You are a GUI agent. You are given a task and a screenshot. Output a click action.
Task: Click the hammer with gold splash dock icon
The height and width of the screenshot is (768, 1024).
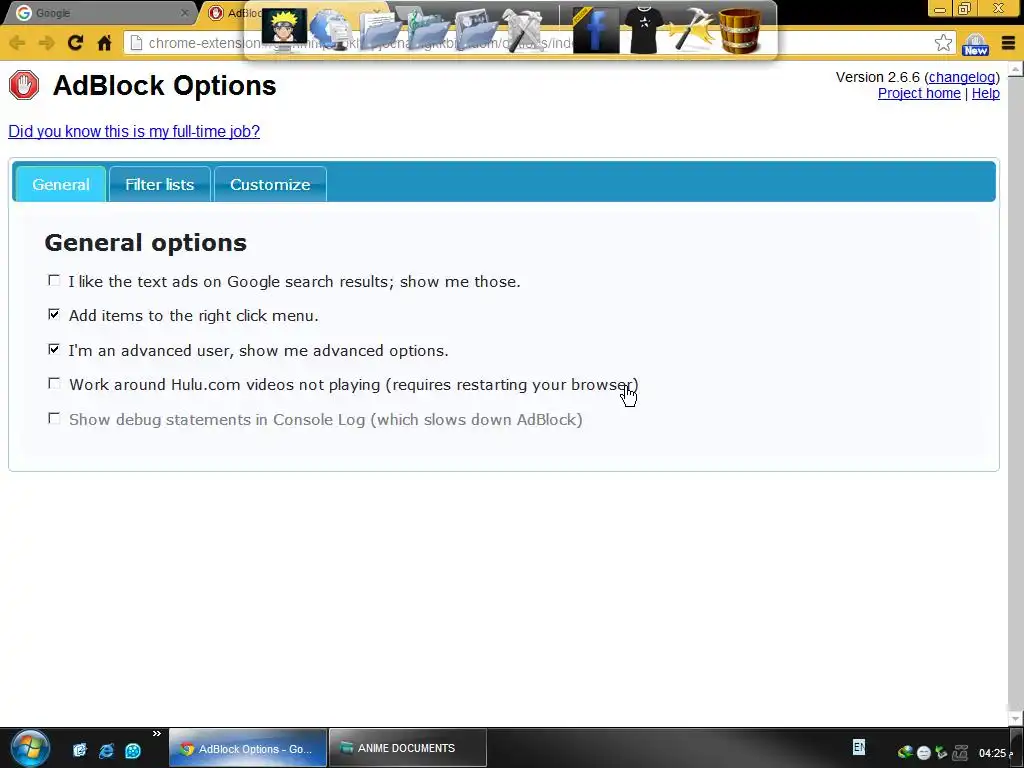pos(692,30)
